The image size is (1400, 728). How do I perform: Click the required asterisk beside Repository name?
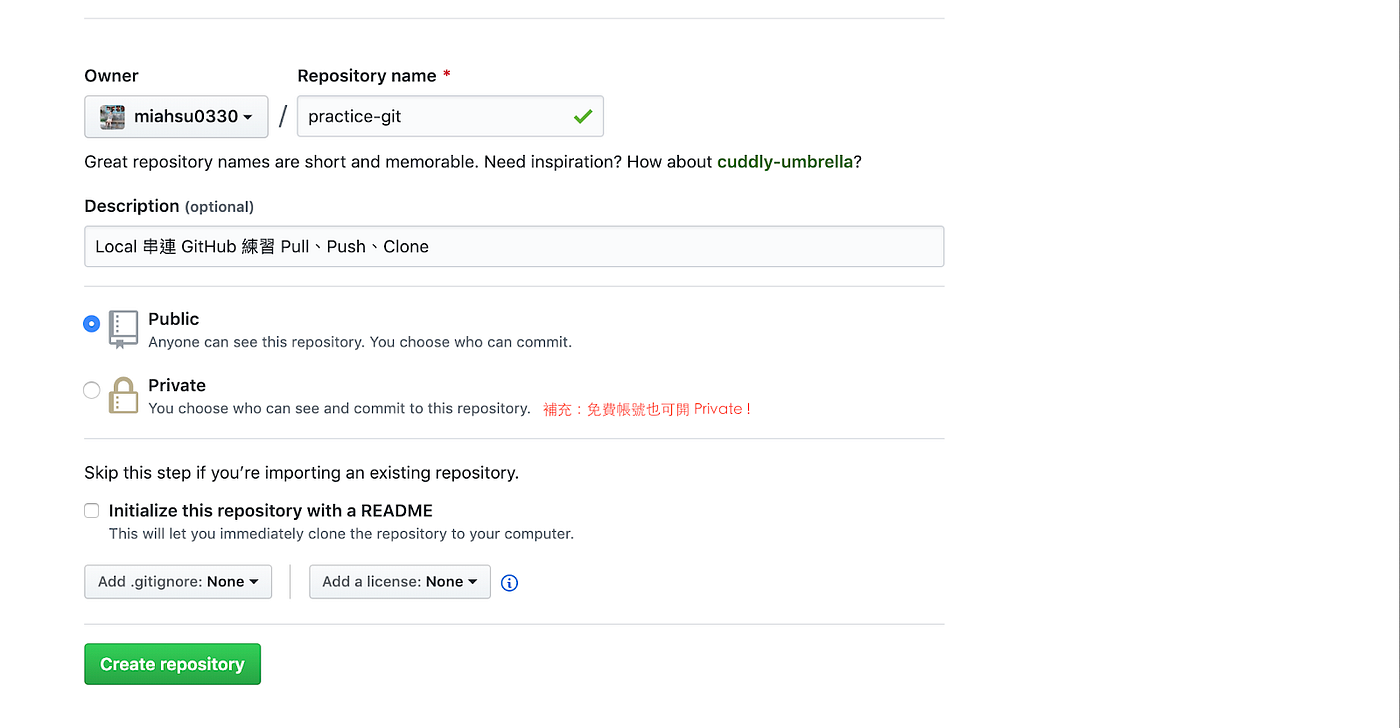[x=446, y=75]
